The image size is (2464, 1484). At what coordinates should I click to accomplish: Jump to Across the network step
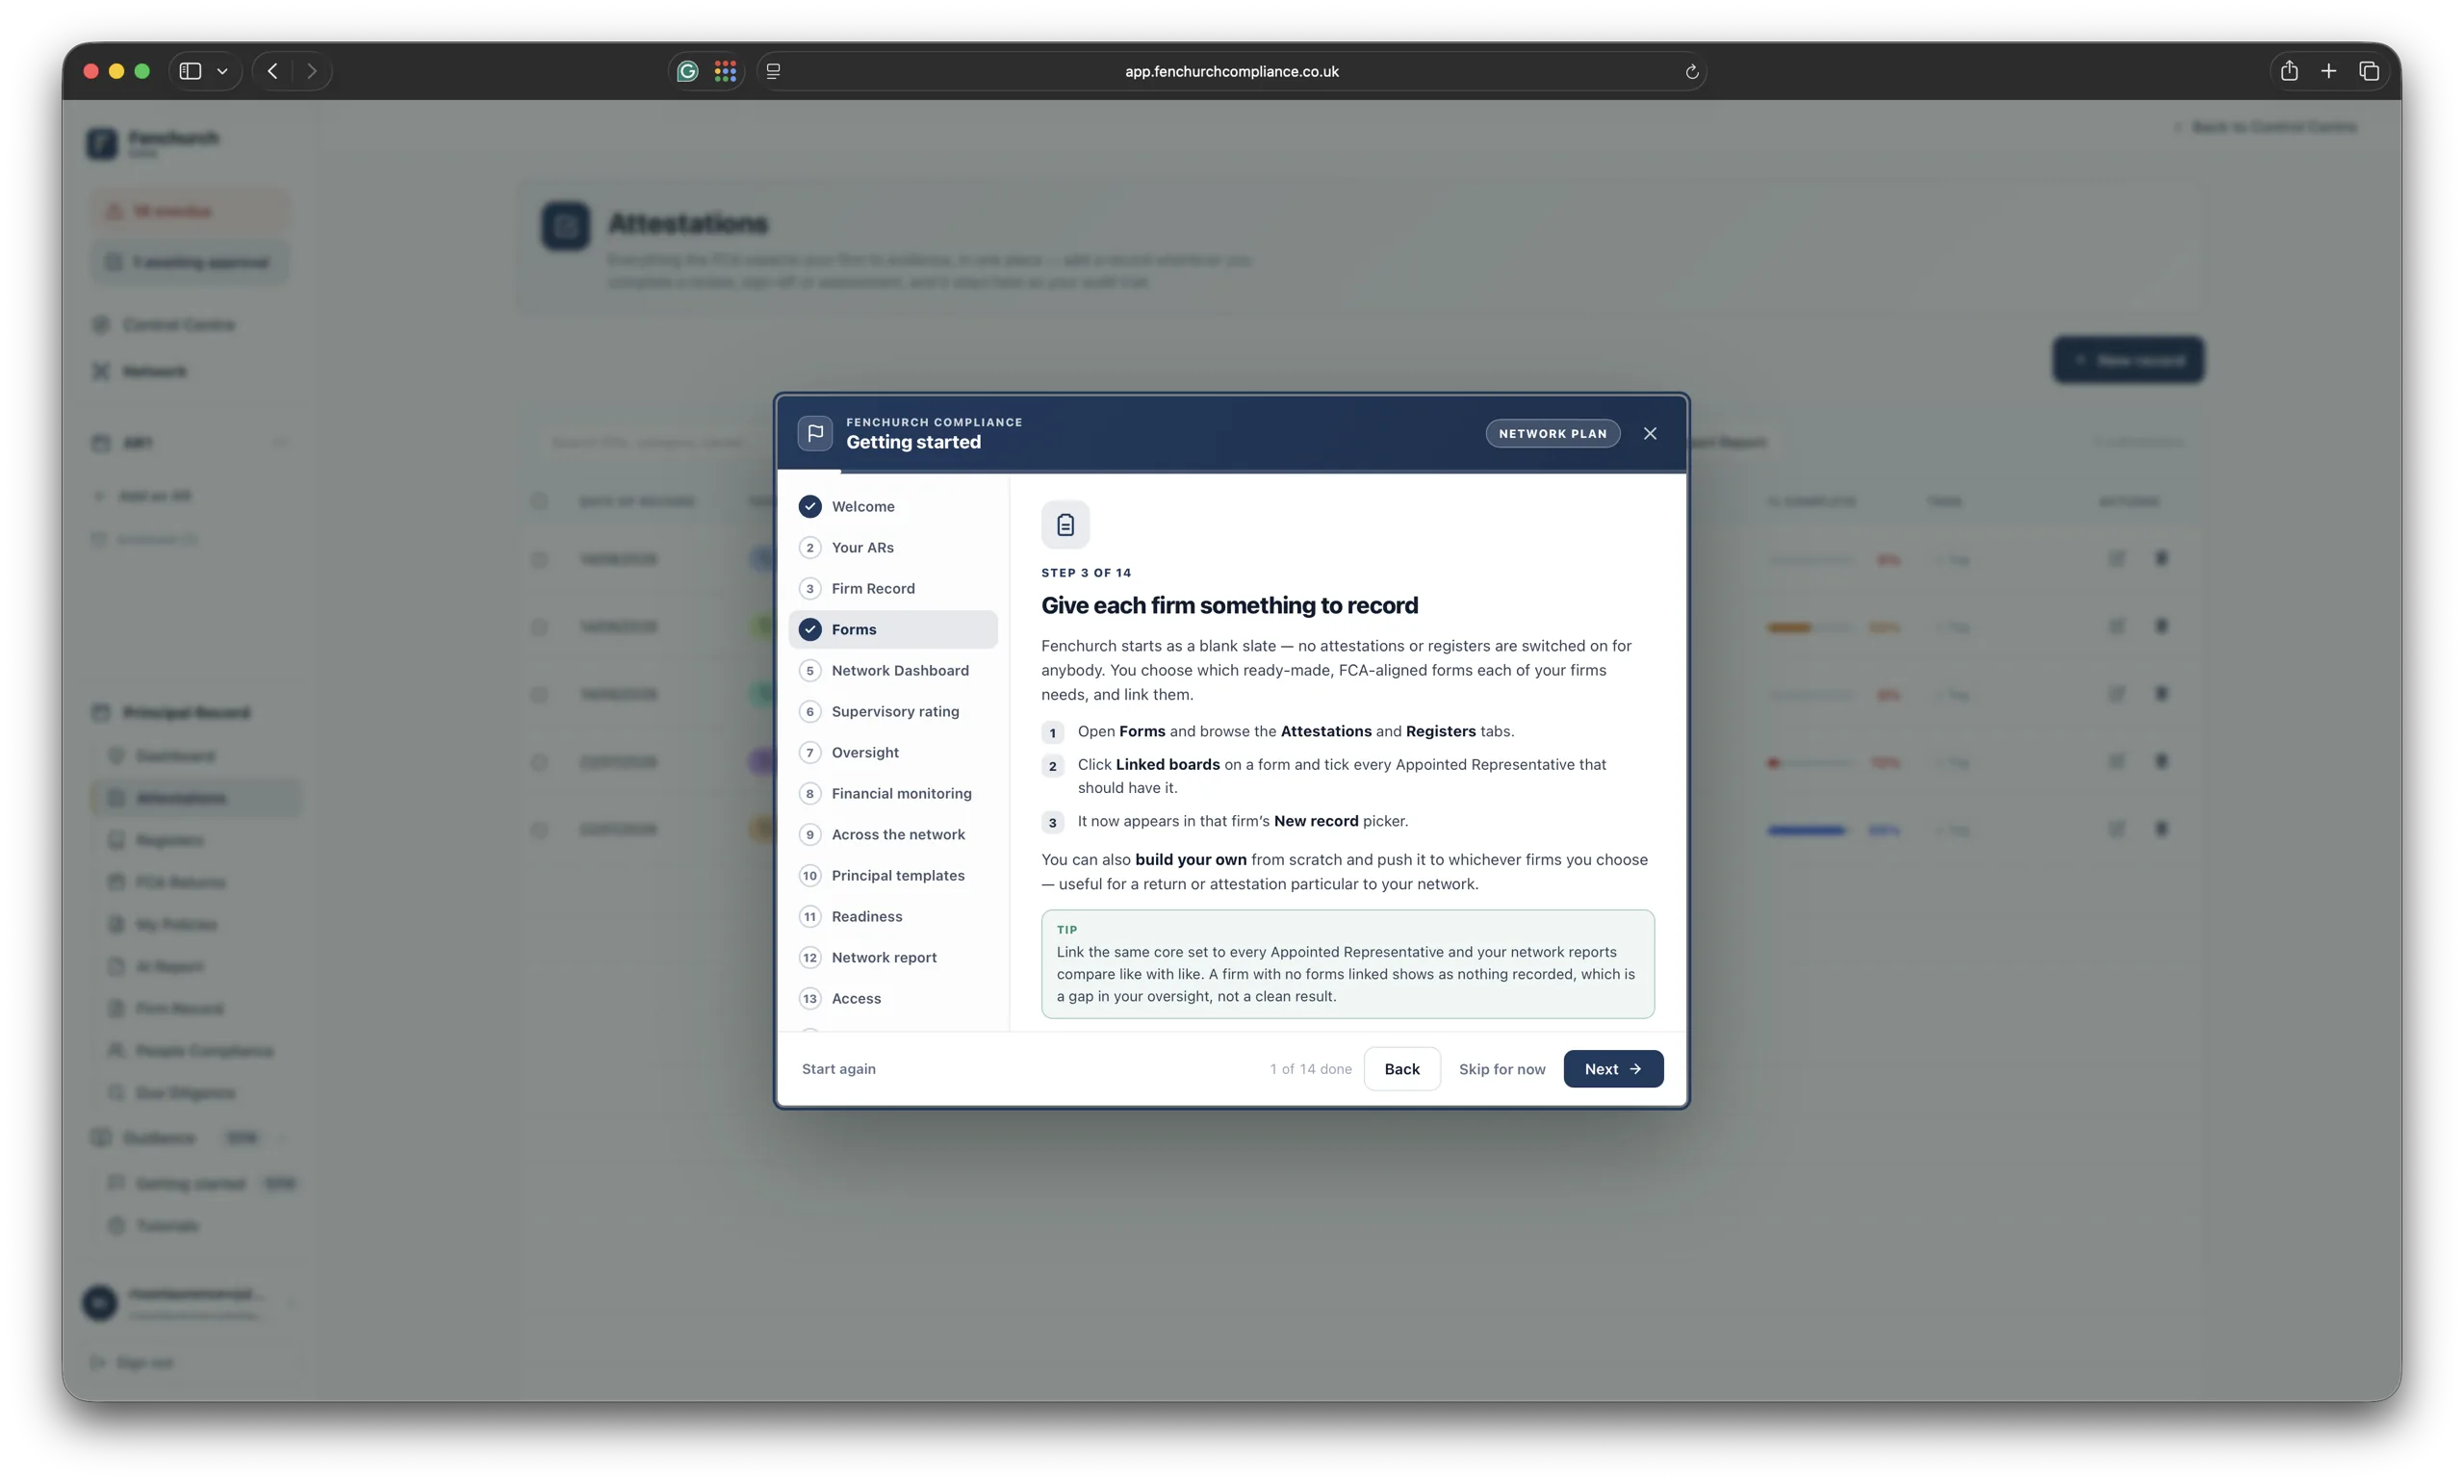(893, 834)
